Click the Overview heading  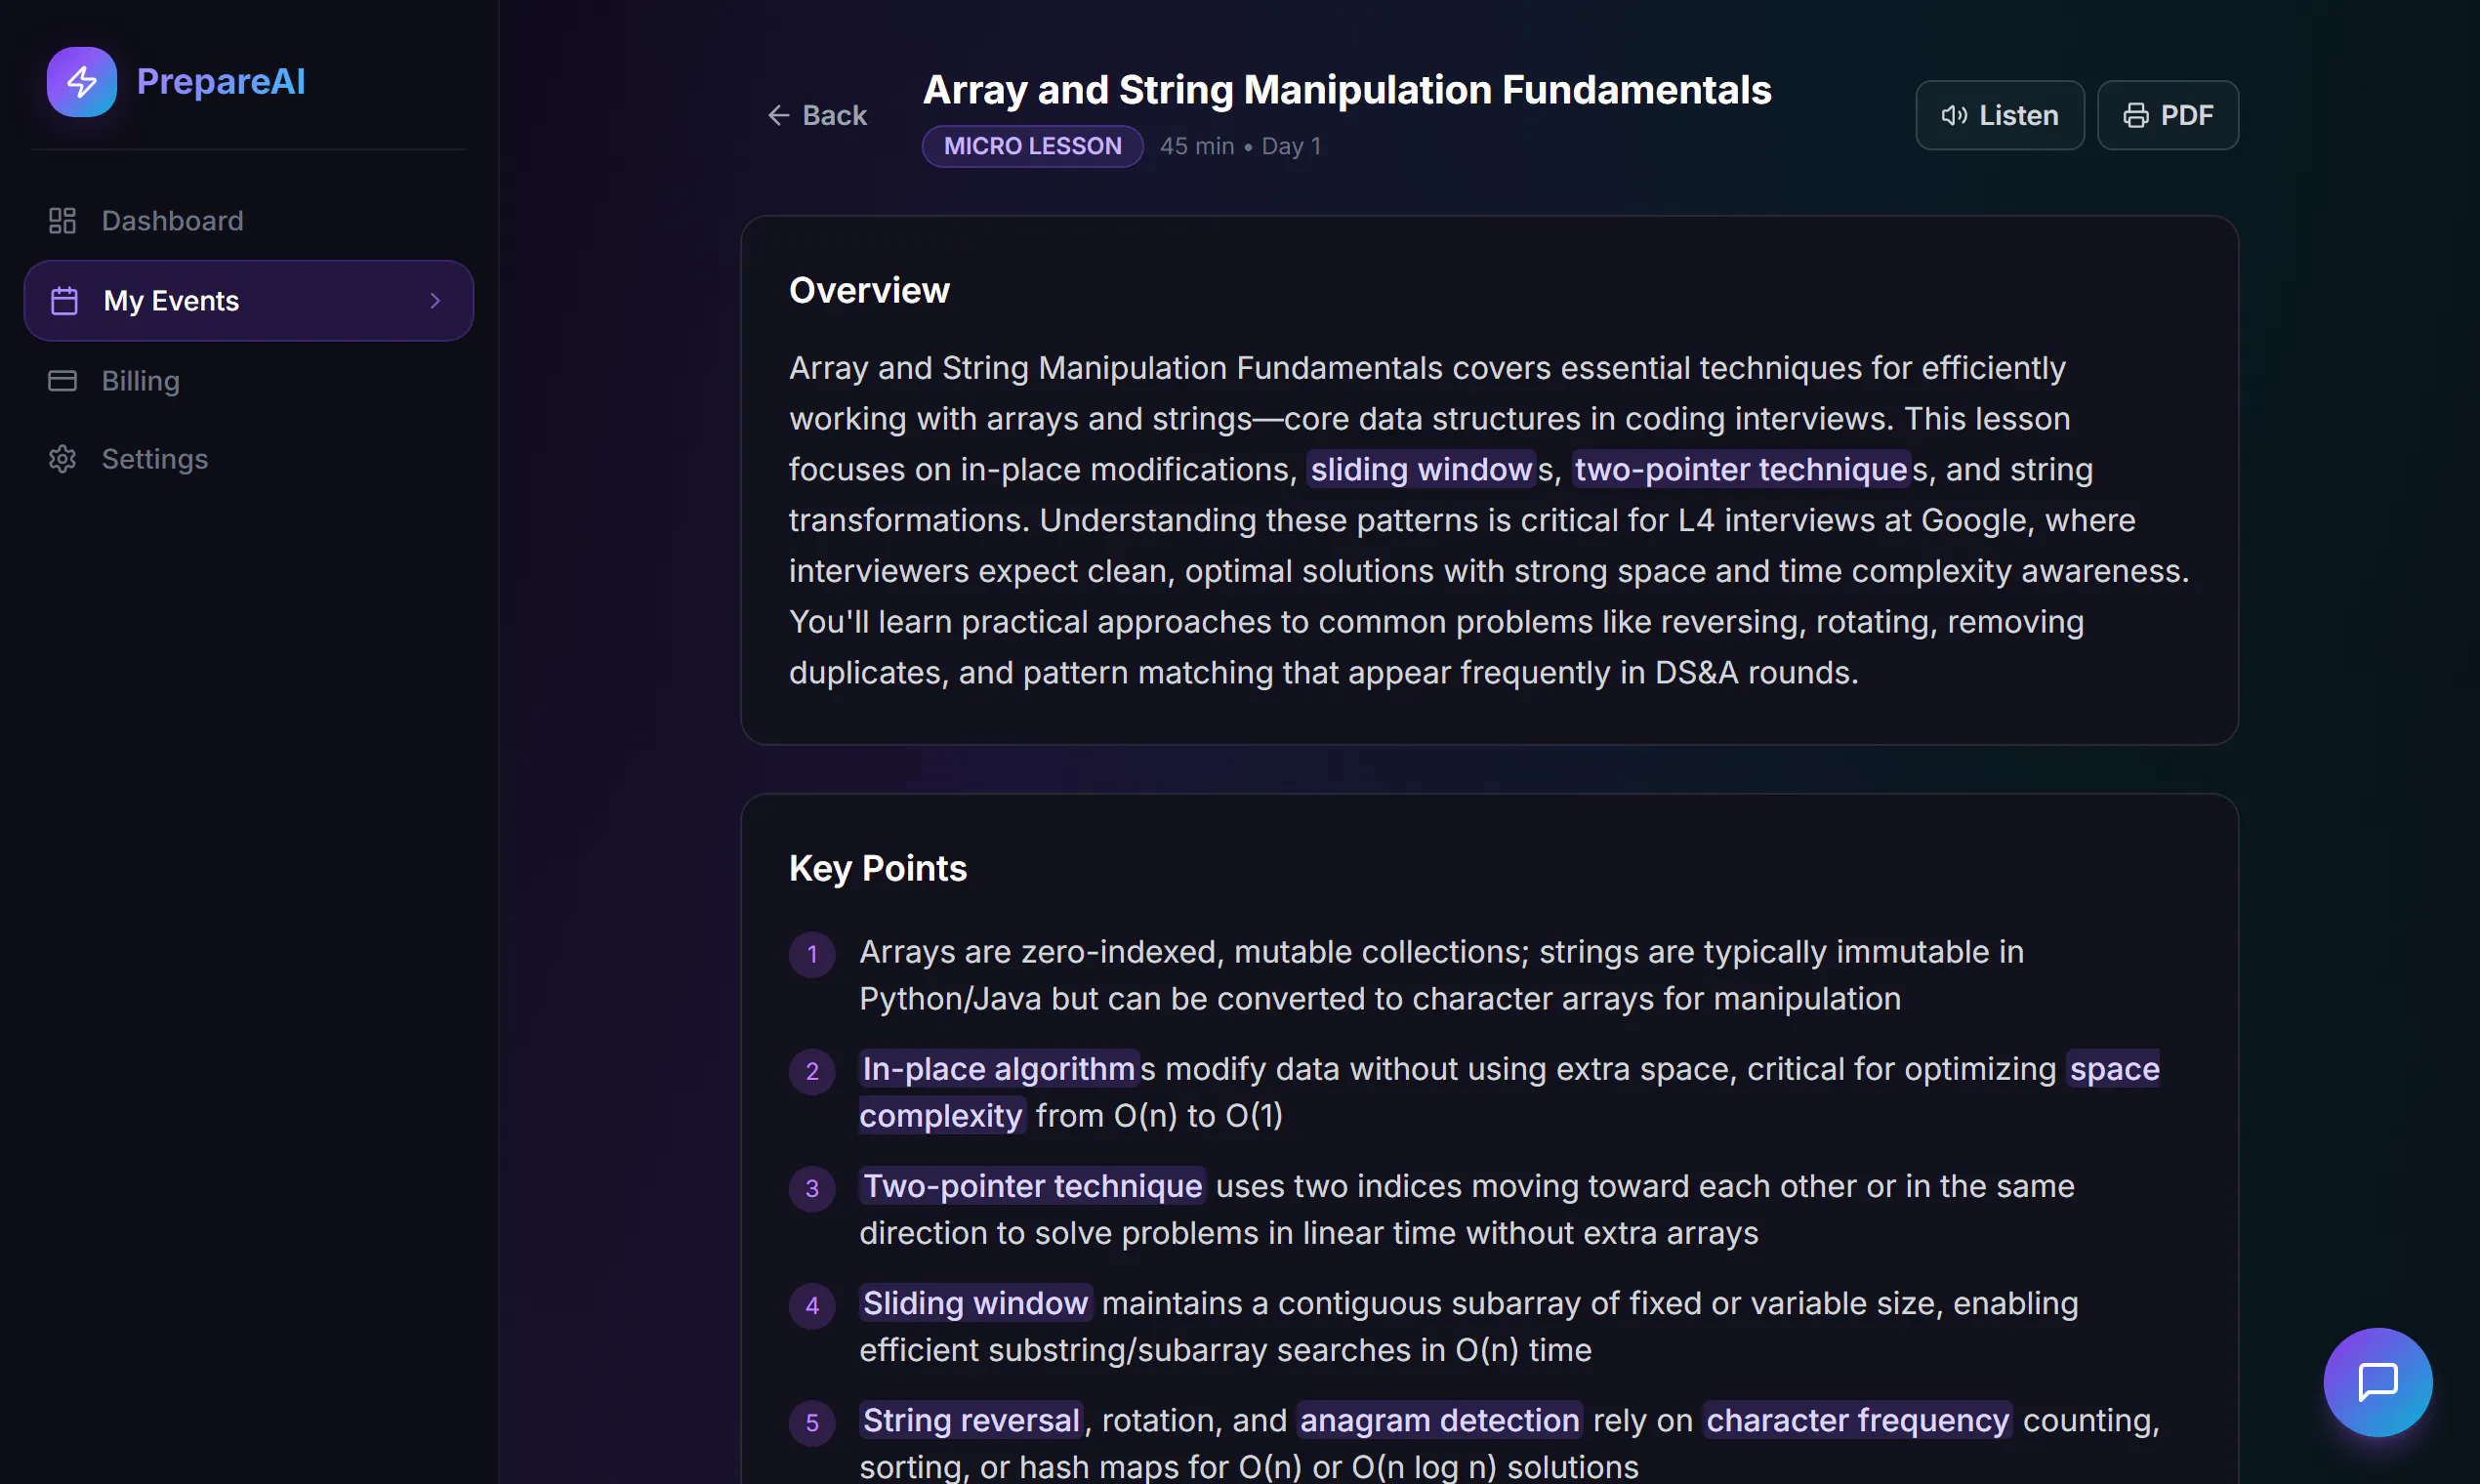869,290
